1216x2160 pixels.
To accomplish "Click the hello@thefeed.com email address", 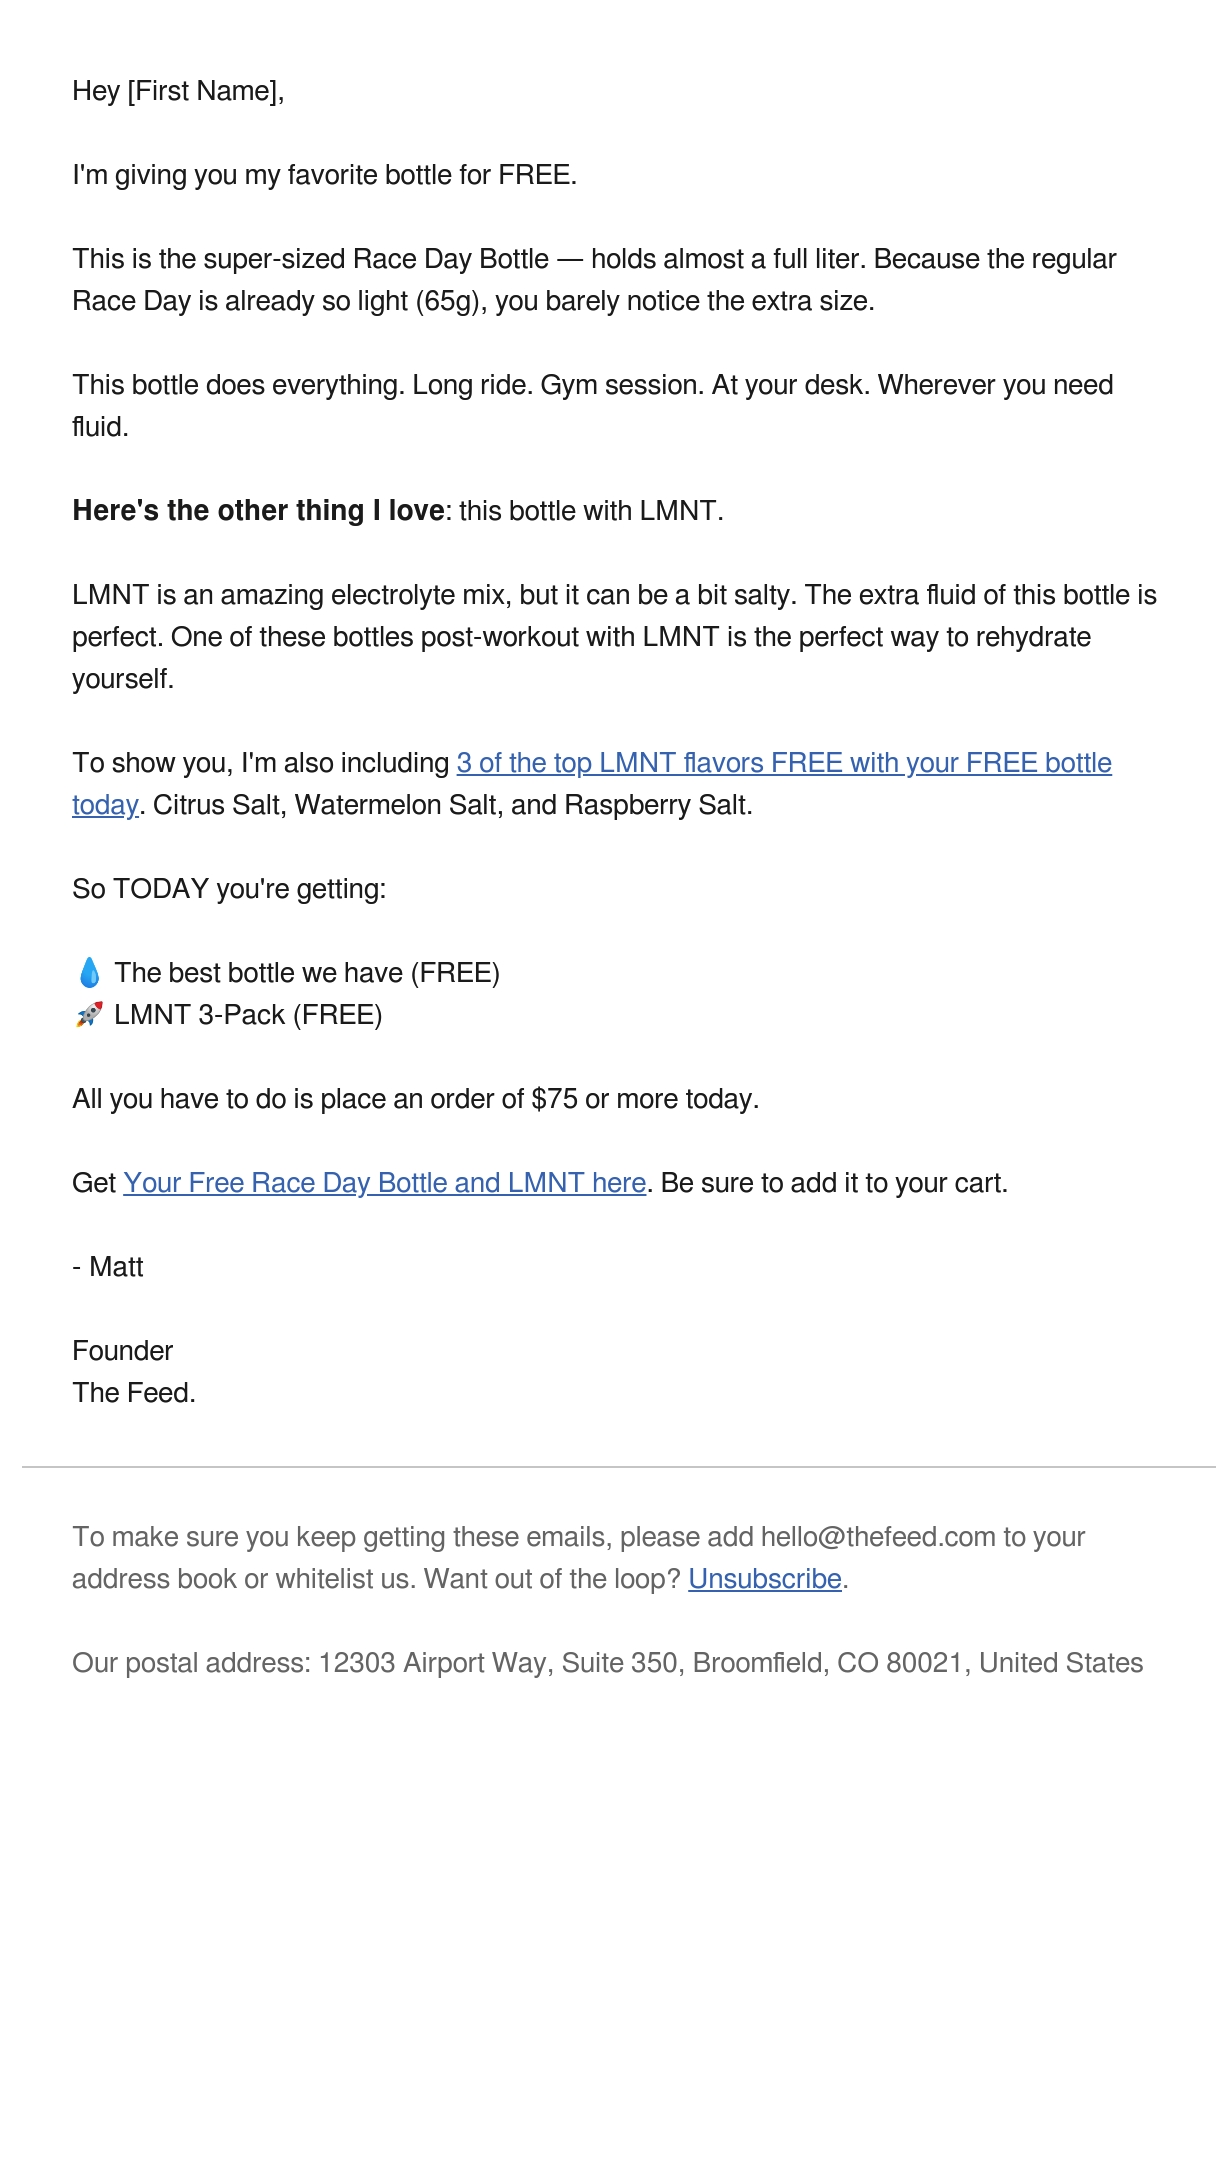I will coord(878,1537).
